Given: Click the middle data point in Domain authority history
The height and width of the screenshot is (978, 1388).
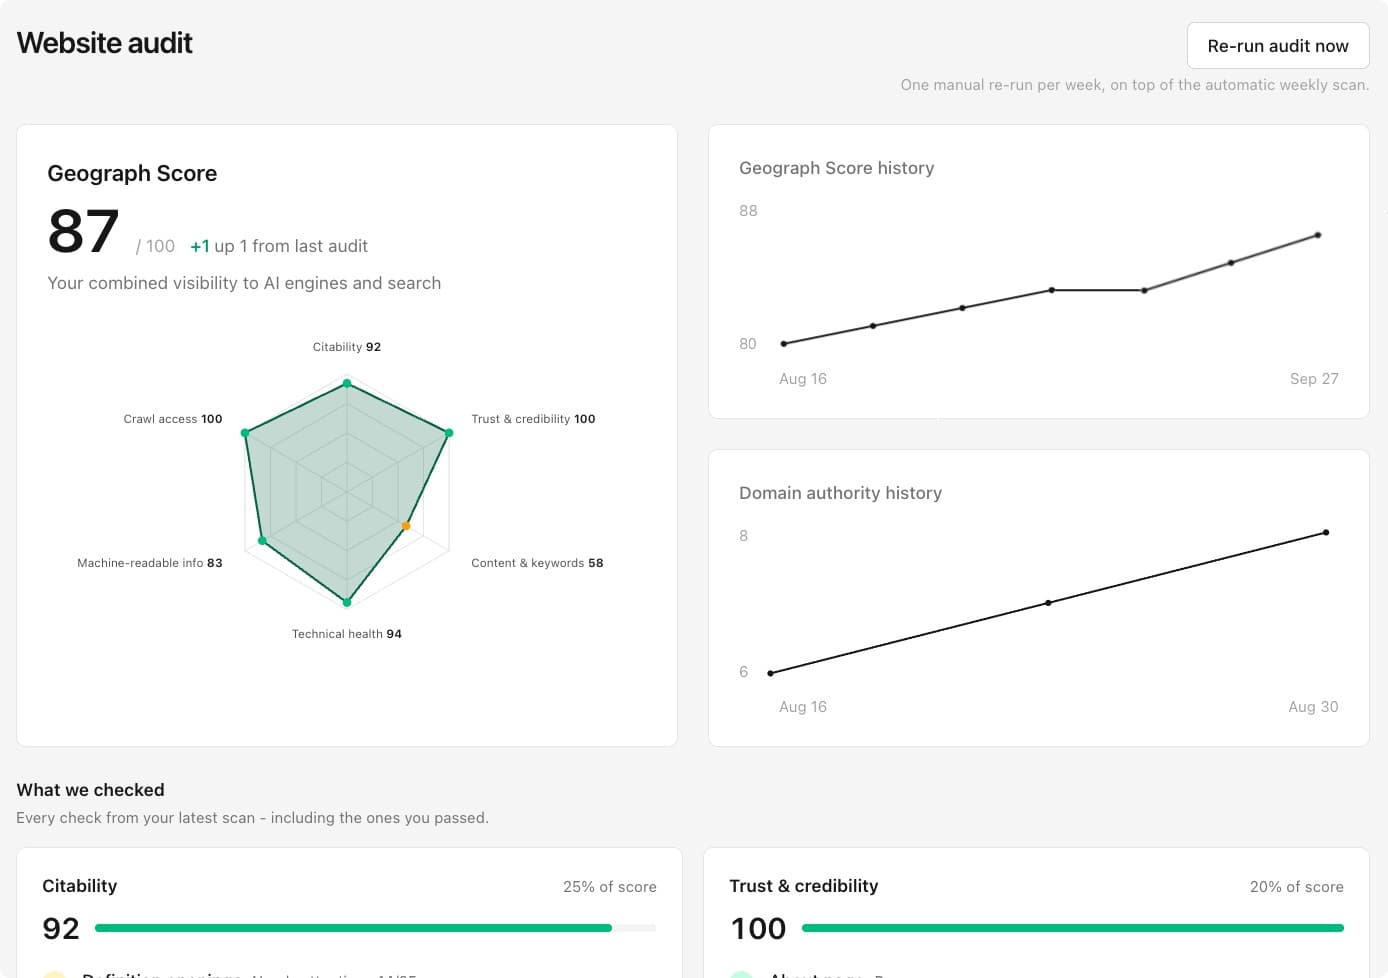Looking at the screenshot, I should coord(1048,603).
